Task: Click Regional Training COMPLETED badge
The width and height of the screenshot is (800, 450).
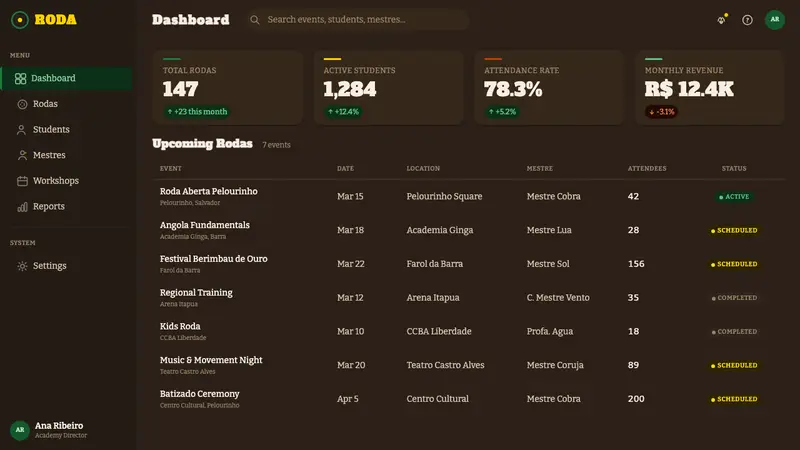Action: click(x=734, y=298)
